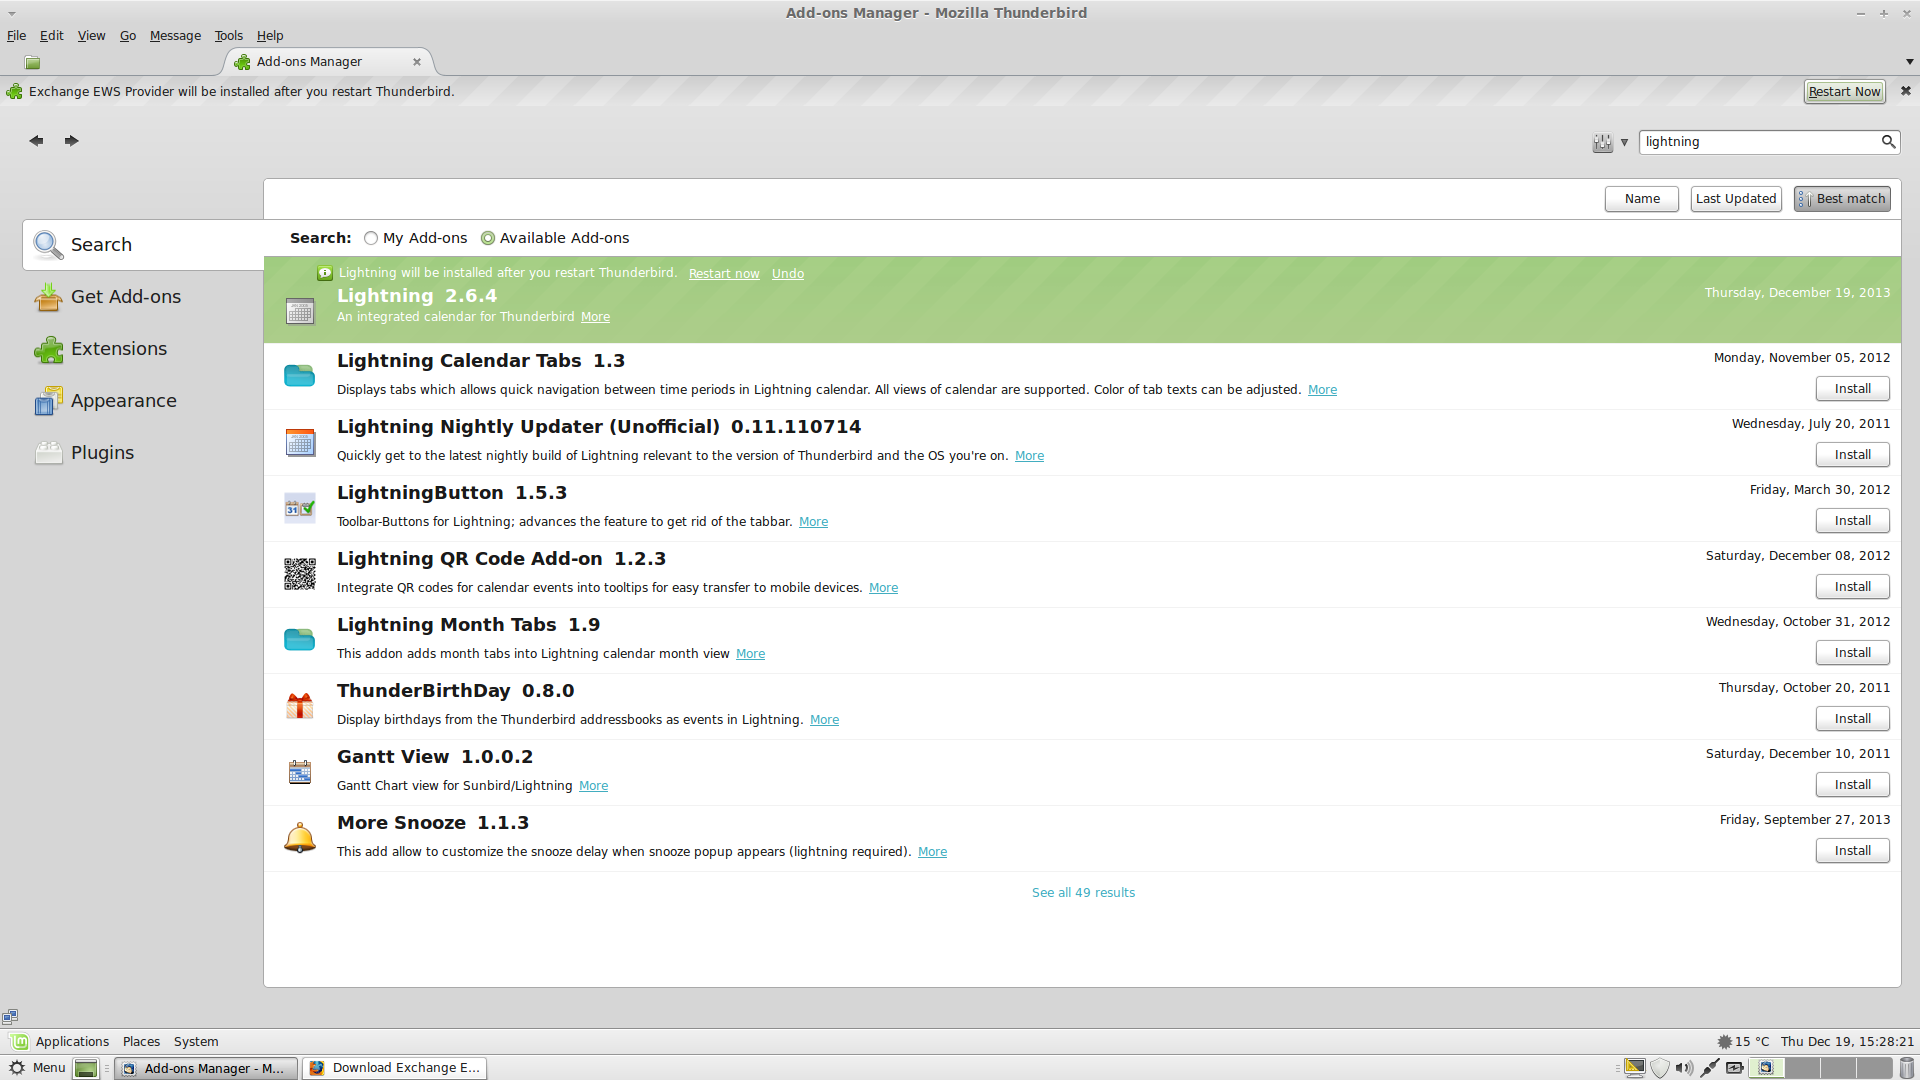This screenshot has height=1080, width=1920.
Task: Open the tools gear menu for add-ons
Action: point(1610,142)
